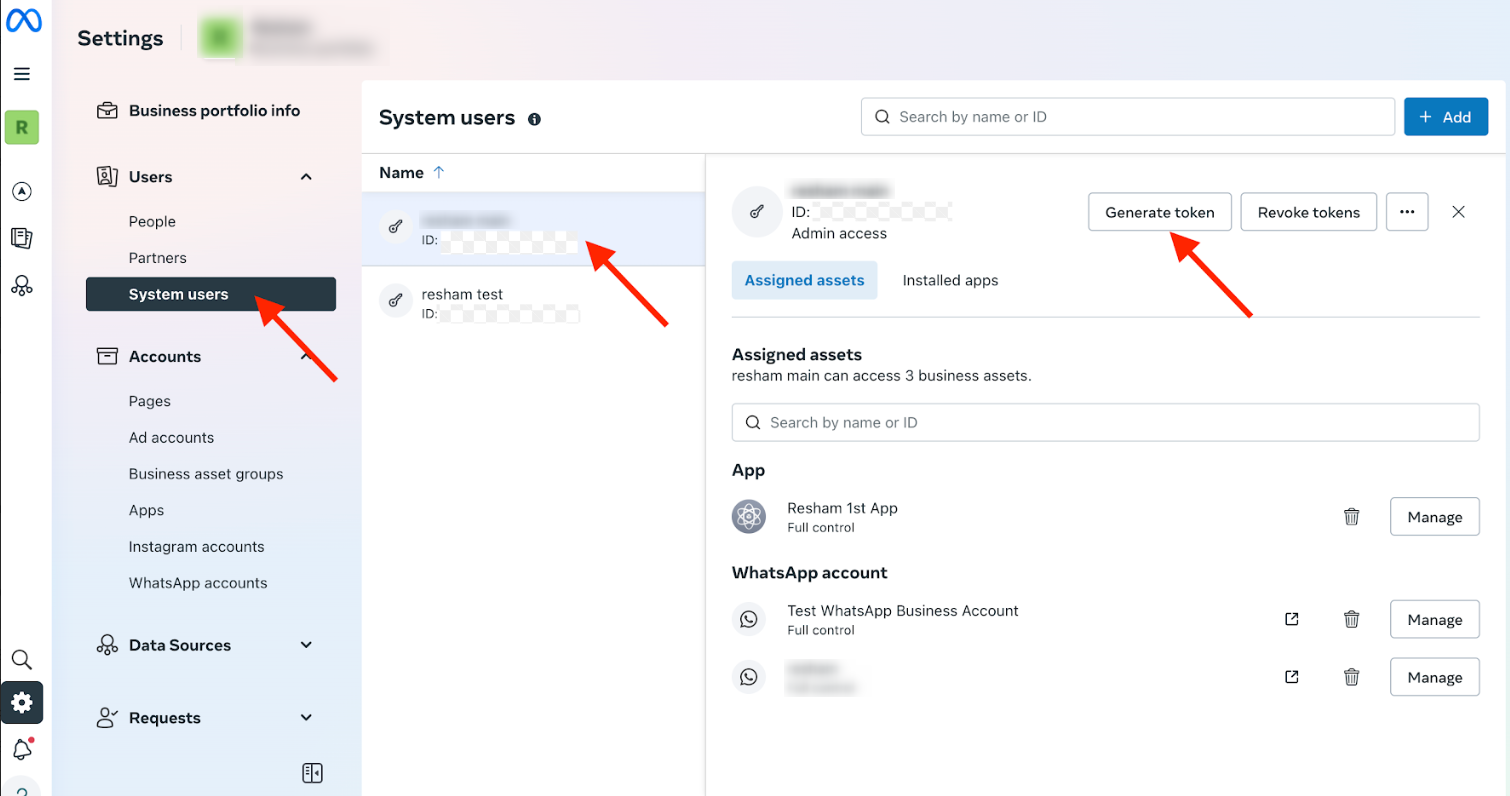1510x796 pixels.
Task: Expand the Requests section
Action: 306,718
